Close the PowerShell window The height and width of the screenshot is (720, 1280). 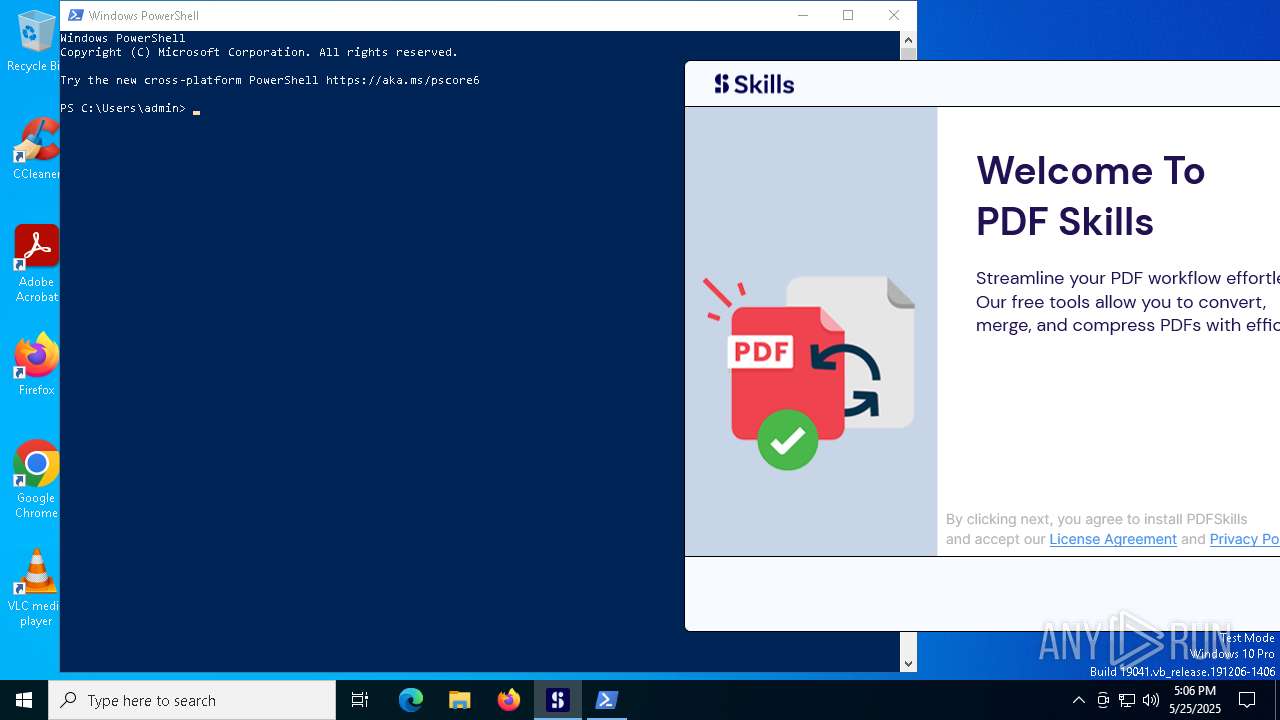(894, 15)
